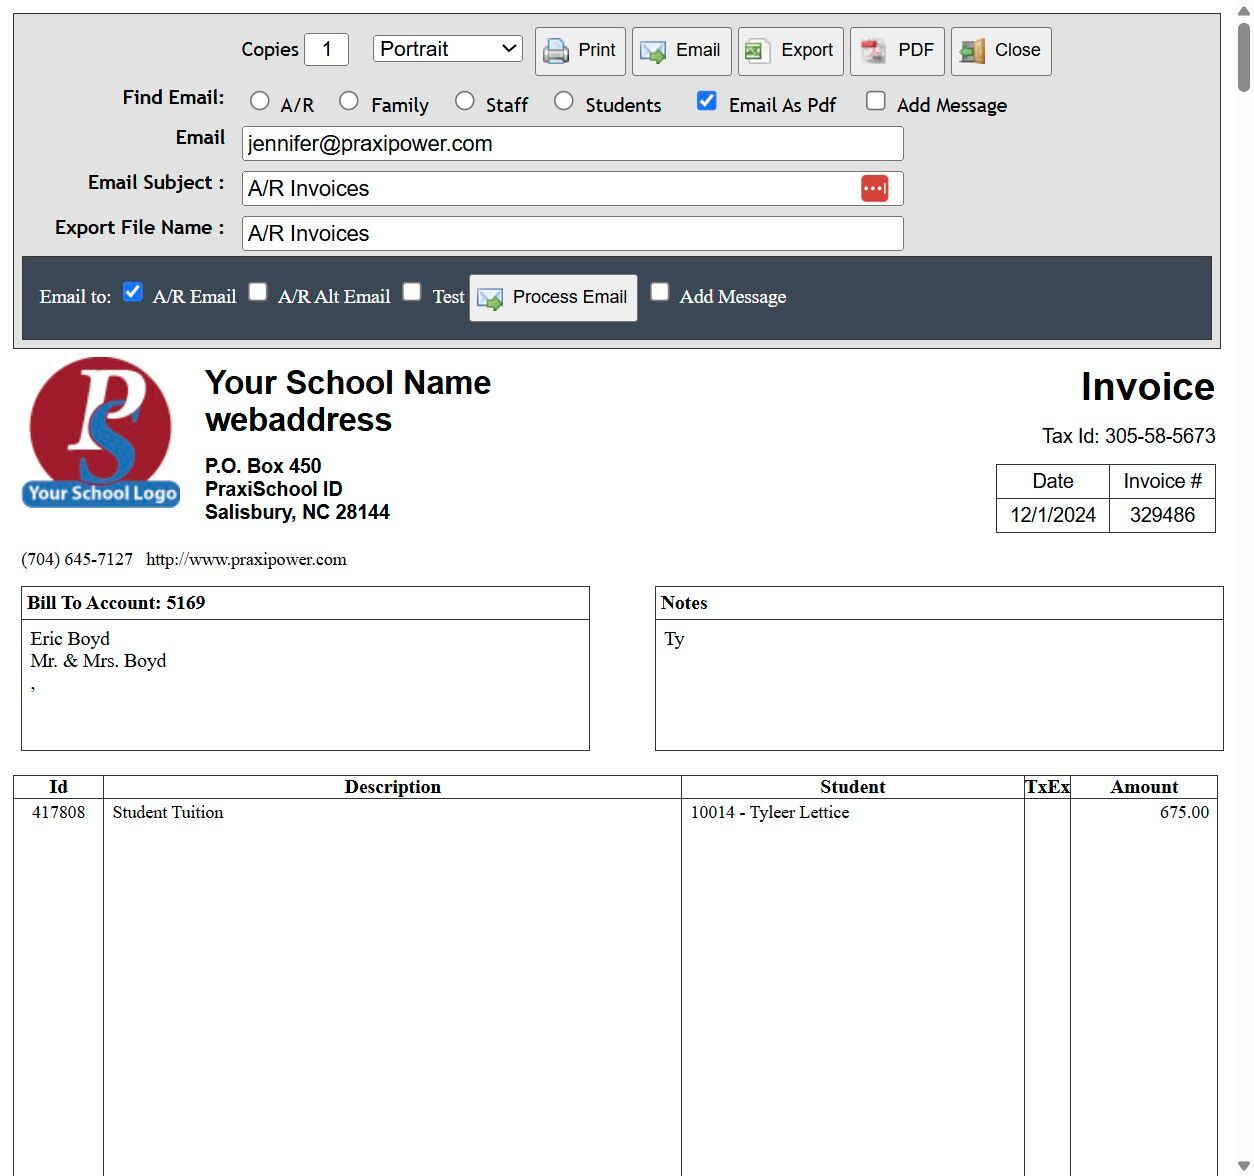Open the Portrait orientation dropdown

448,49
